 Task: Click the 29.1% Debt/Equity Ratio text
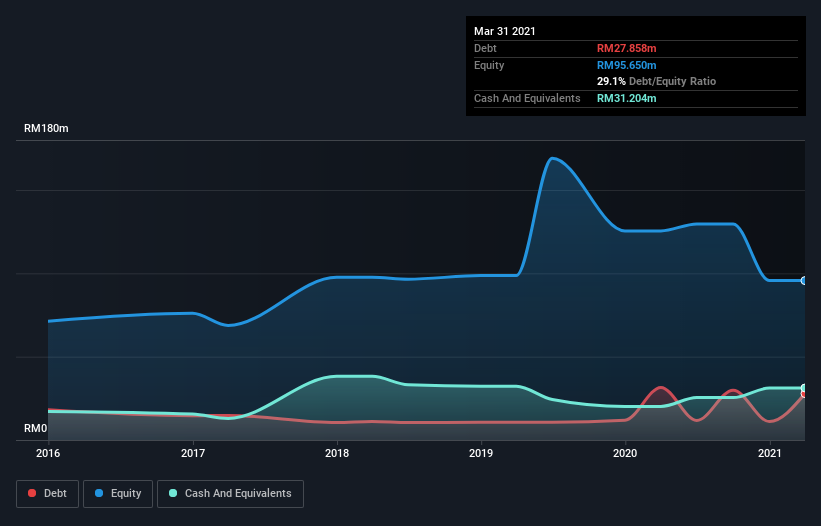pos(656,81)
